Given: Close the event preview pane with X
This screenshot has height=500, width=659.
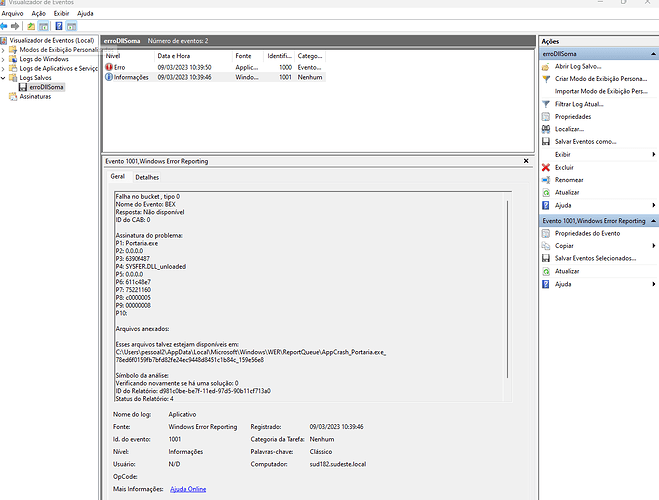Looking at the screenshot, I should [x=526, y=161].
